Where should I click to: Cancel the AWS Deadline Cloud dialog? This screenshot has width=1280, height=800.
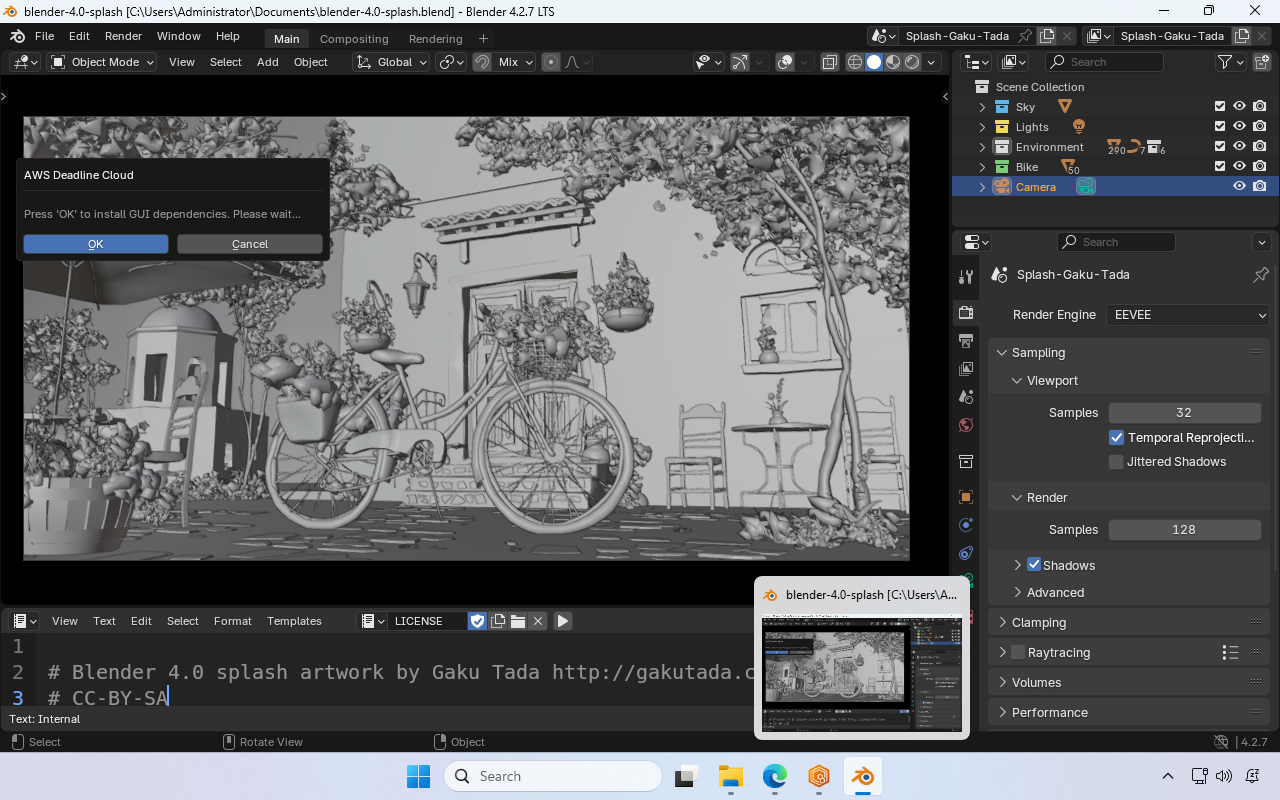(249, 243)
